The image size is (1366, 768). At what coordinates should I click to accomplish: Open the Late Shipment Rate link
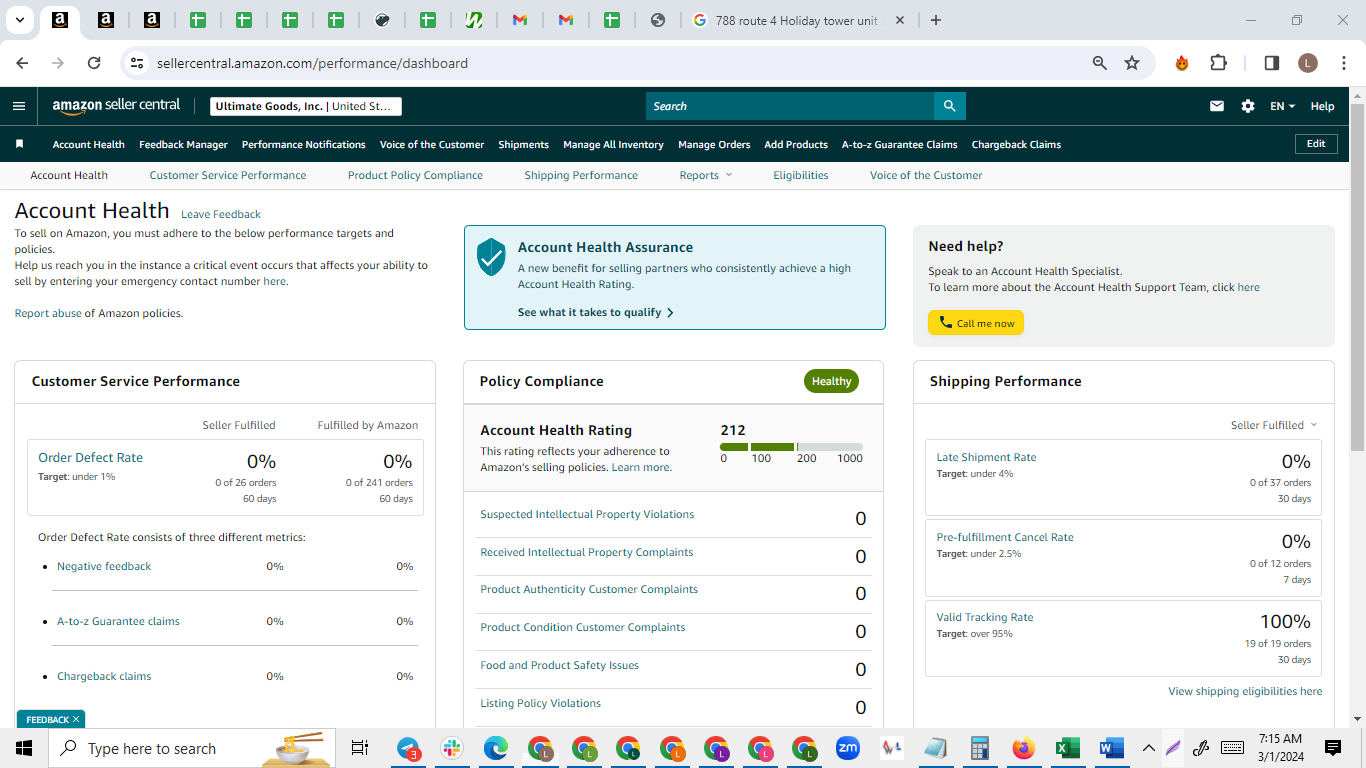[986, 457]
